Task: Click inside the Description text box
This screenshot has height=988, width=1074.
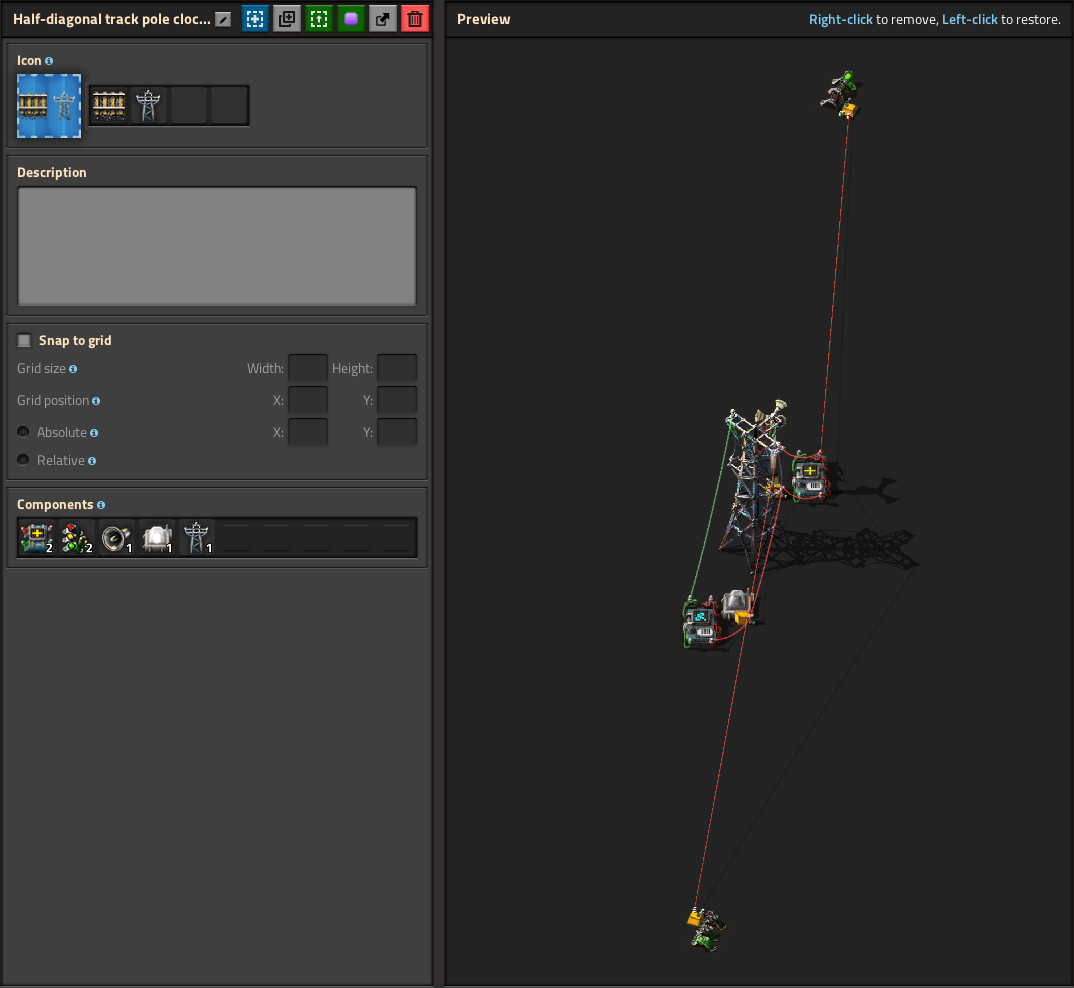Action: click(216, 246)
